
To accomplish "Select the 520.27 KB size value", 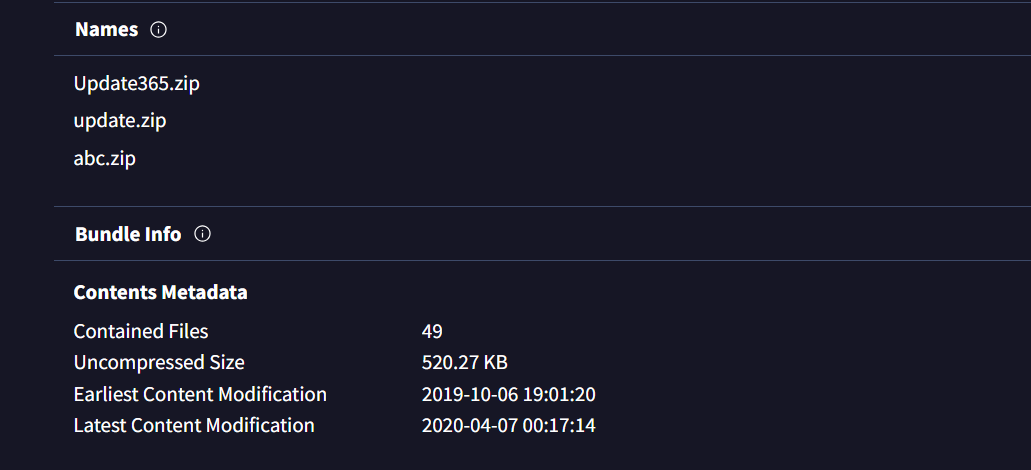I will 465,362.
